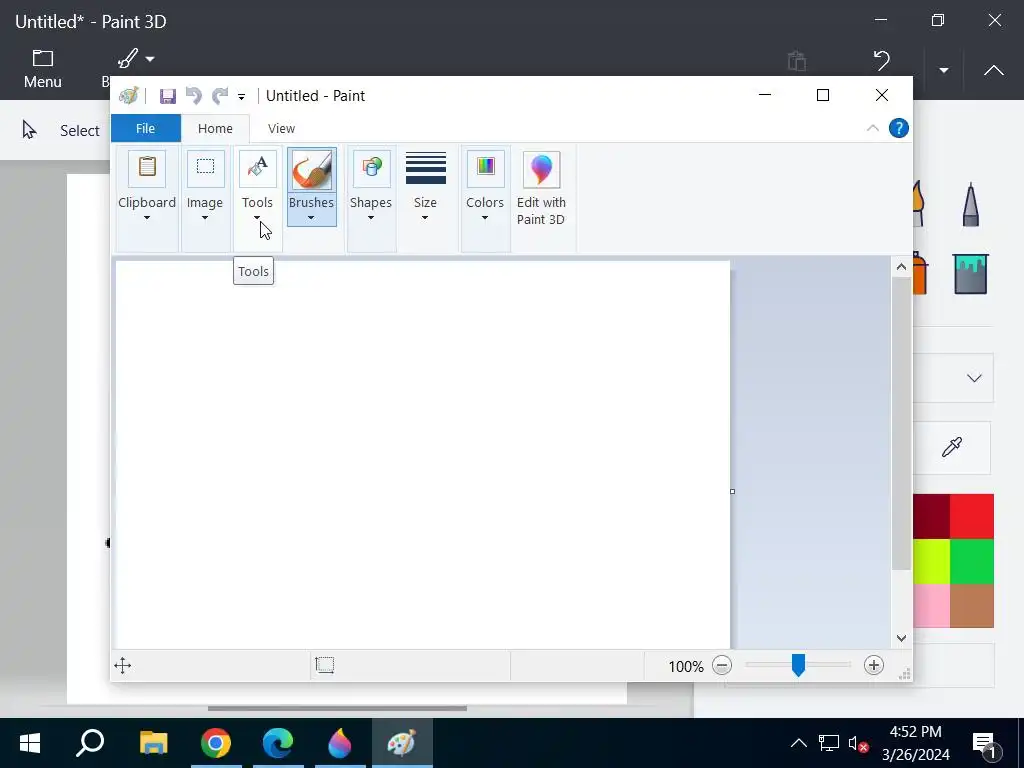Open Windows Search in the taskbar
The image size is (1024, 768).
(90, 743)
